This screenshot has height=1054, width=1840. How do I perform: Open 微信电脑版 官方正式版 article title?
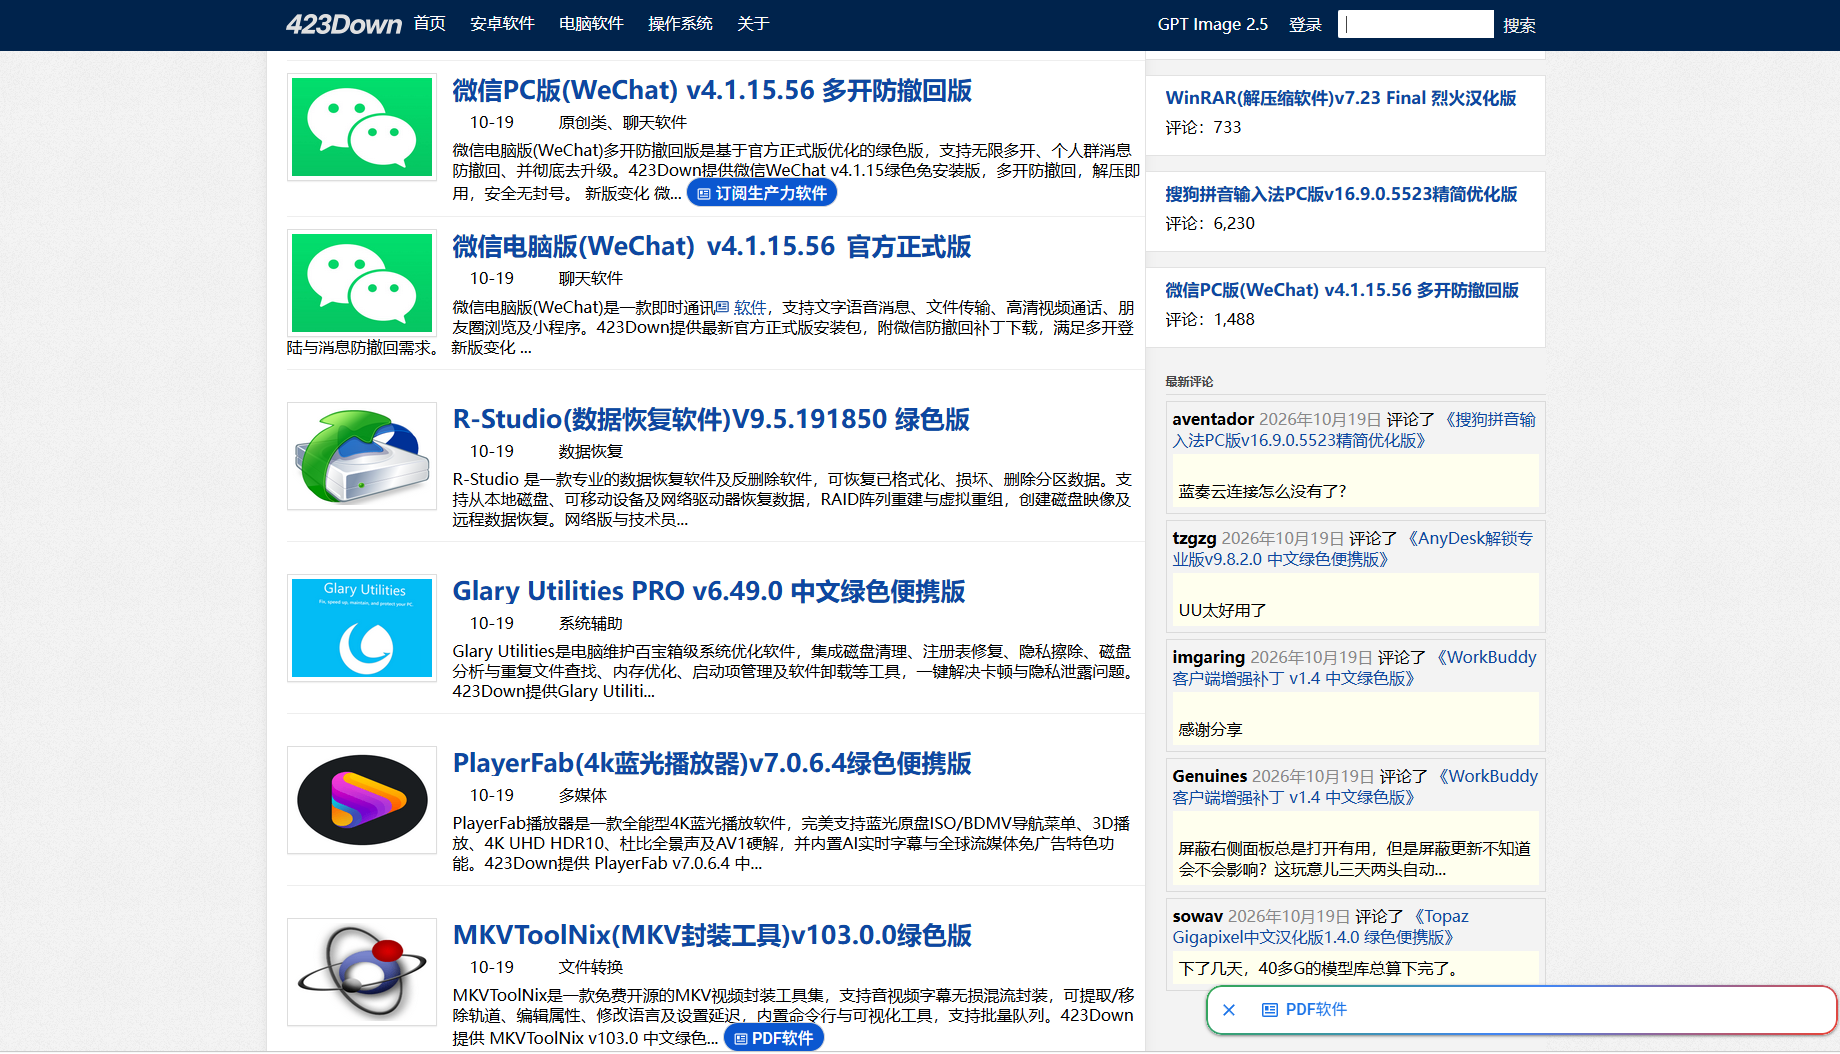click(712, 246)
